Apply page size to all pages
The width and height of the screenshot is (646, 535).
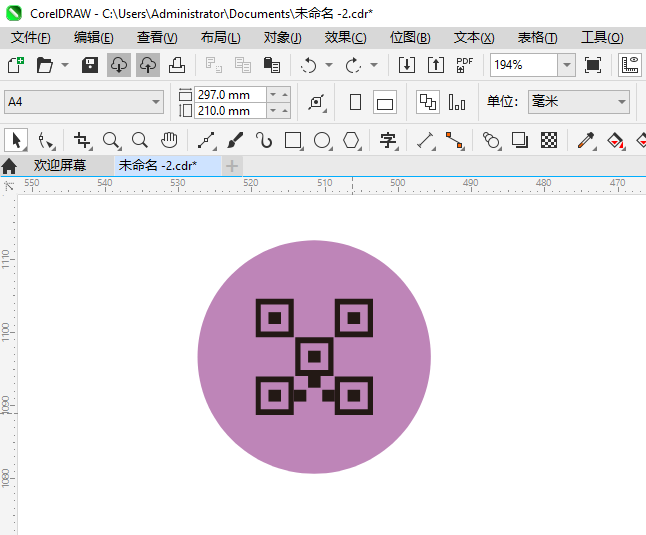tap(428, 102)
